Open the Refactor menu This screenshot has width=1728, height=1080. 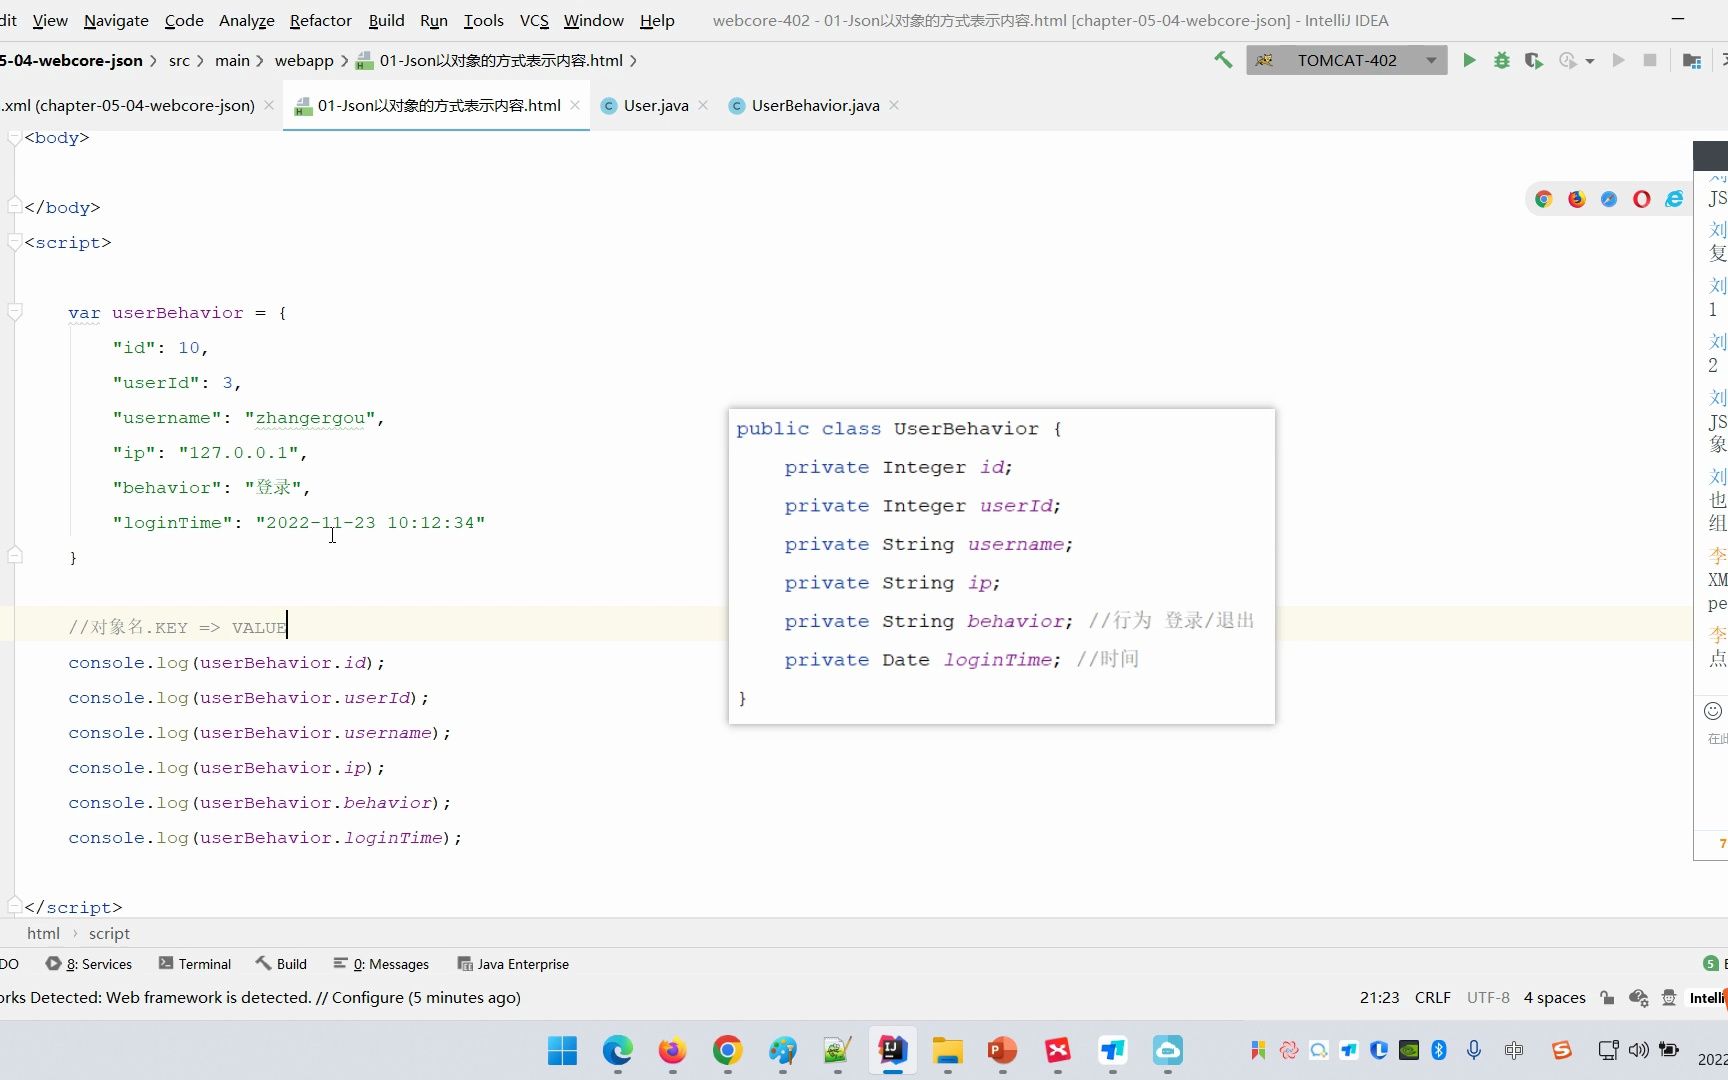(320, 20)
